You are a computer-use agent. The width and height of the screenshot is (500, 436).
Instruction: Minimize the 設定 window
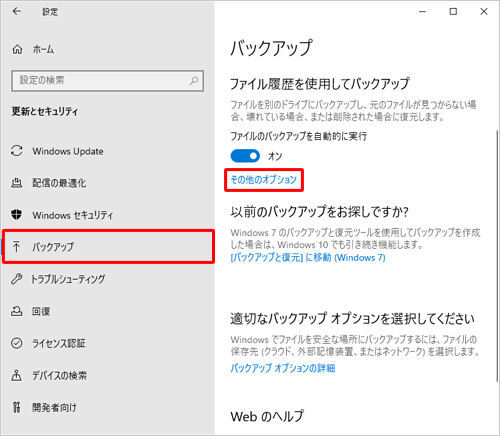click(422, 12)
